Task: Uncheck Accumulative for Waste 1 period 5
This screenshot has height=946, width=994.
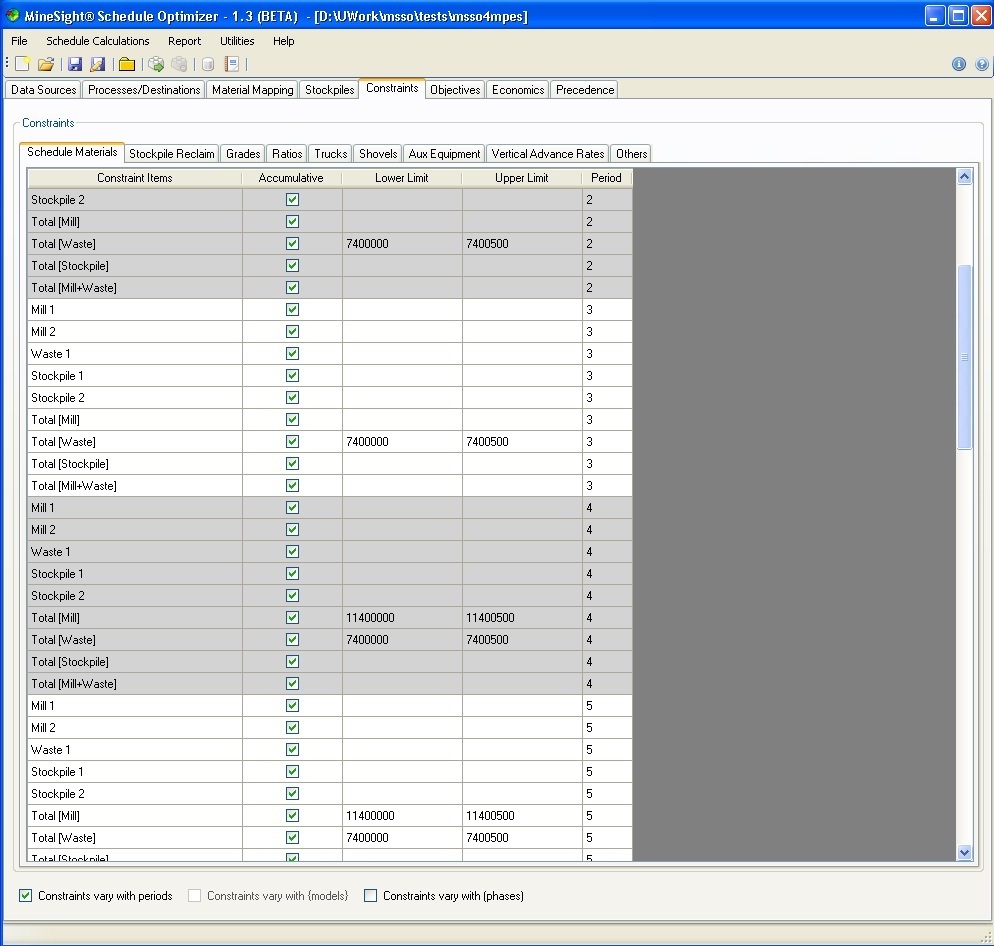Action: [x=292, y=749]
